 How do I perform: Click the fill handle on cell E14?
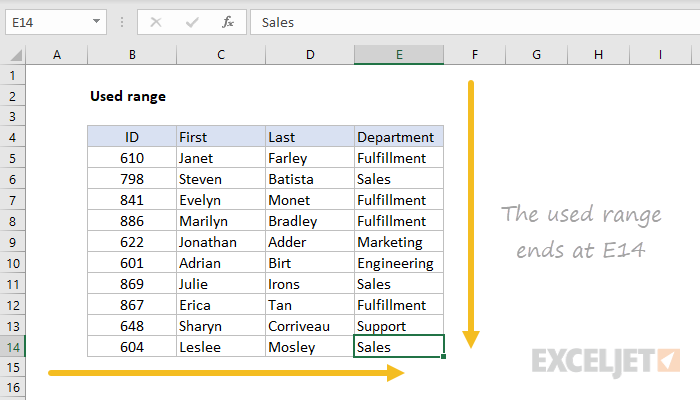click(x=443, y=356)
